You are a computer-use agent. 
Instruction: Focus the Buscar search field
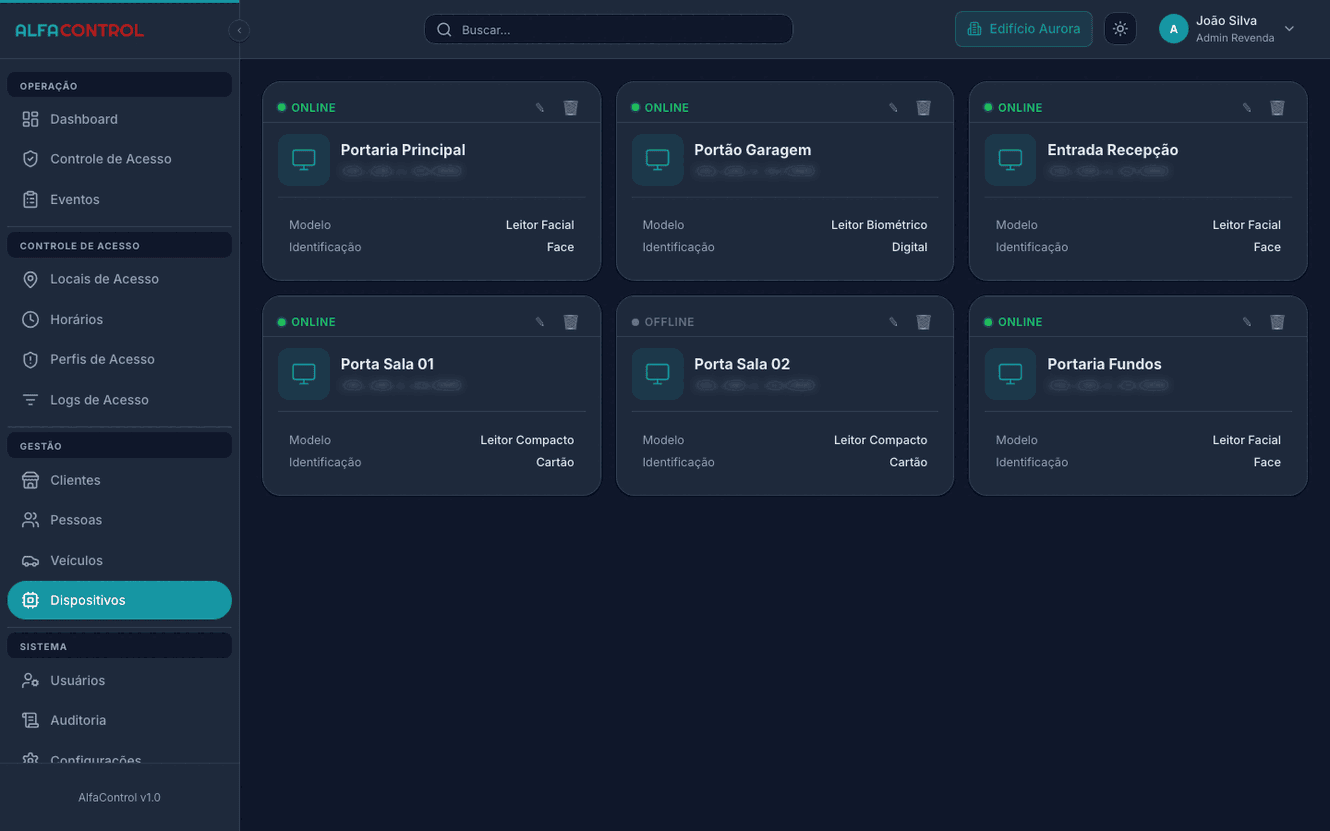[x=608, y=29]
